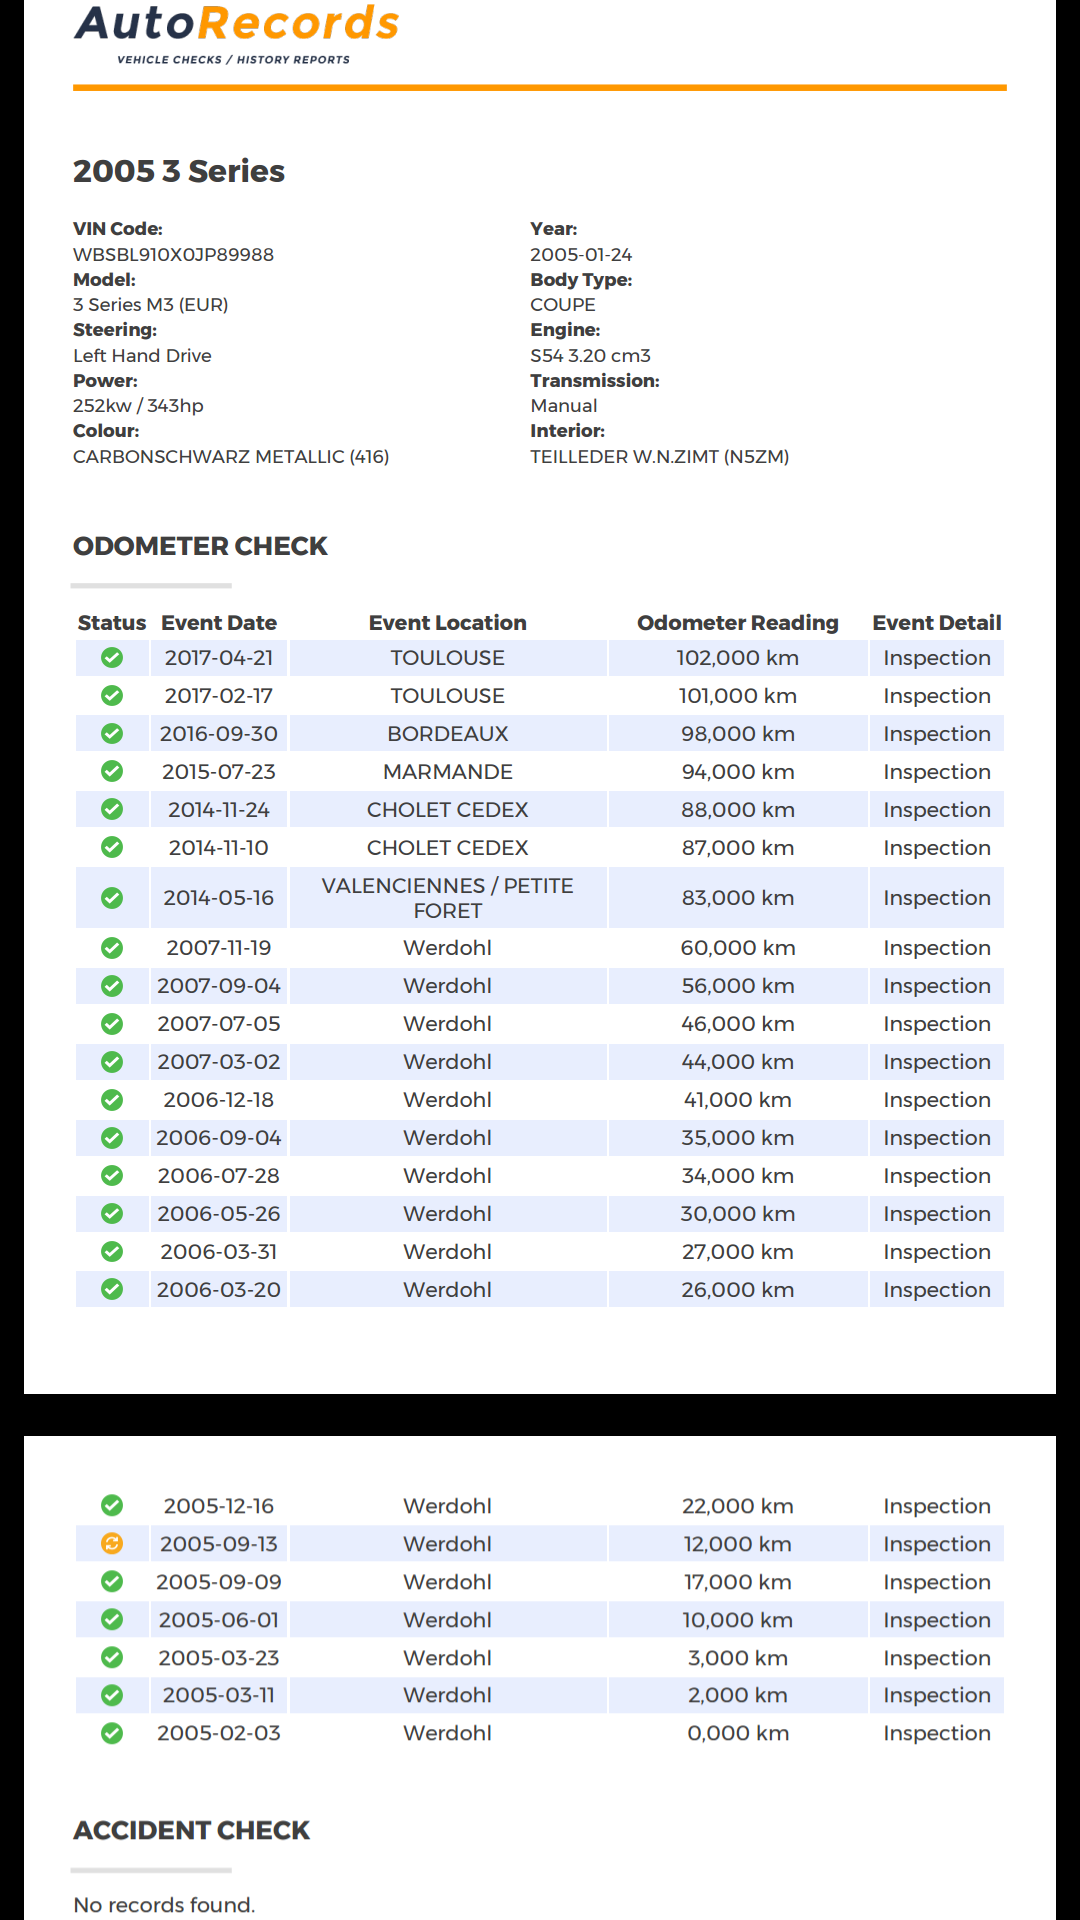Click green status icon for 2015-07-23 Marmande
Screen dimensions: 1080x1920
pyautogui.click(x=112, y=772)
